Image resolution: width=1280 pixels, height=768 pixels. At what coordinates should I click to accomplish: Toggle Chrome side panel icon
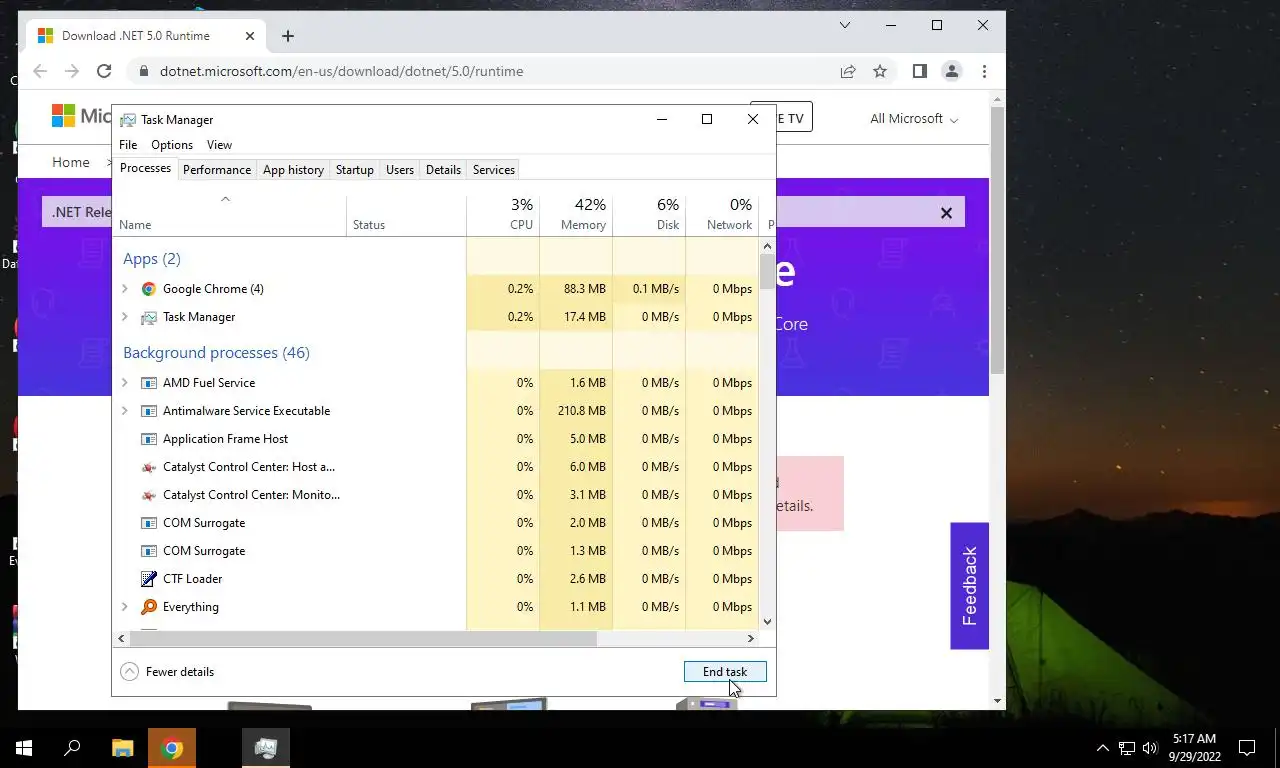920,71
